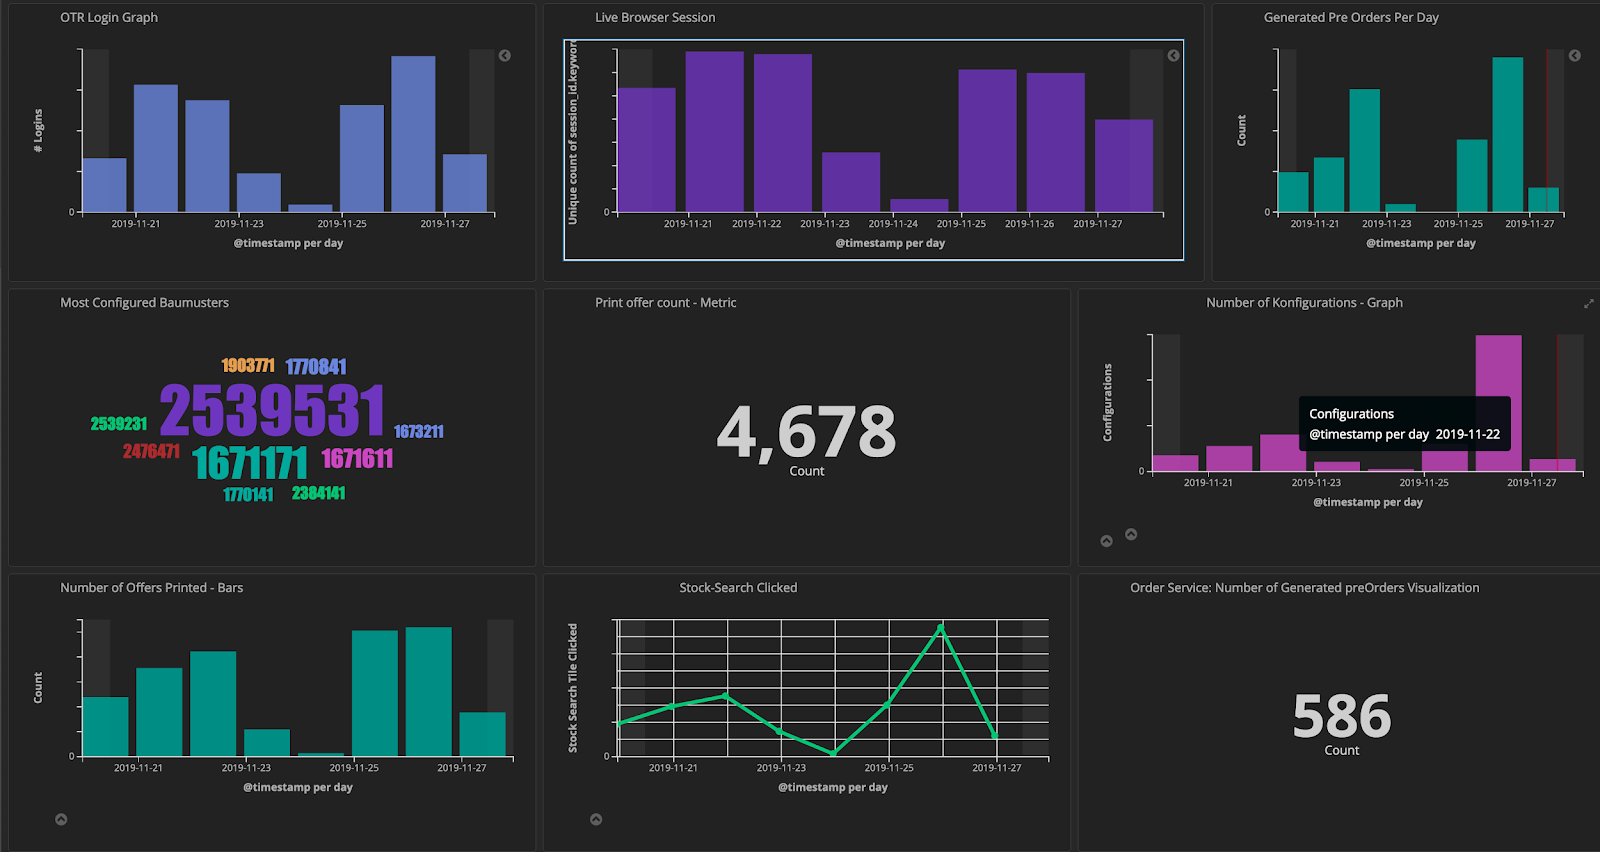The height and width of the screenshot is (852, 1600).
Task: Click the 2019-11-25 bar in Live Browser Session
Action: 988,141
